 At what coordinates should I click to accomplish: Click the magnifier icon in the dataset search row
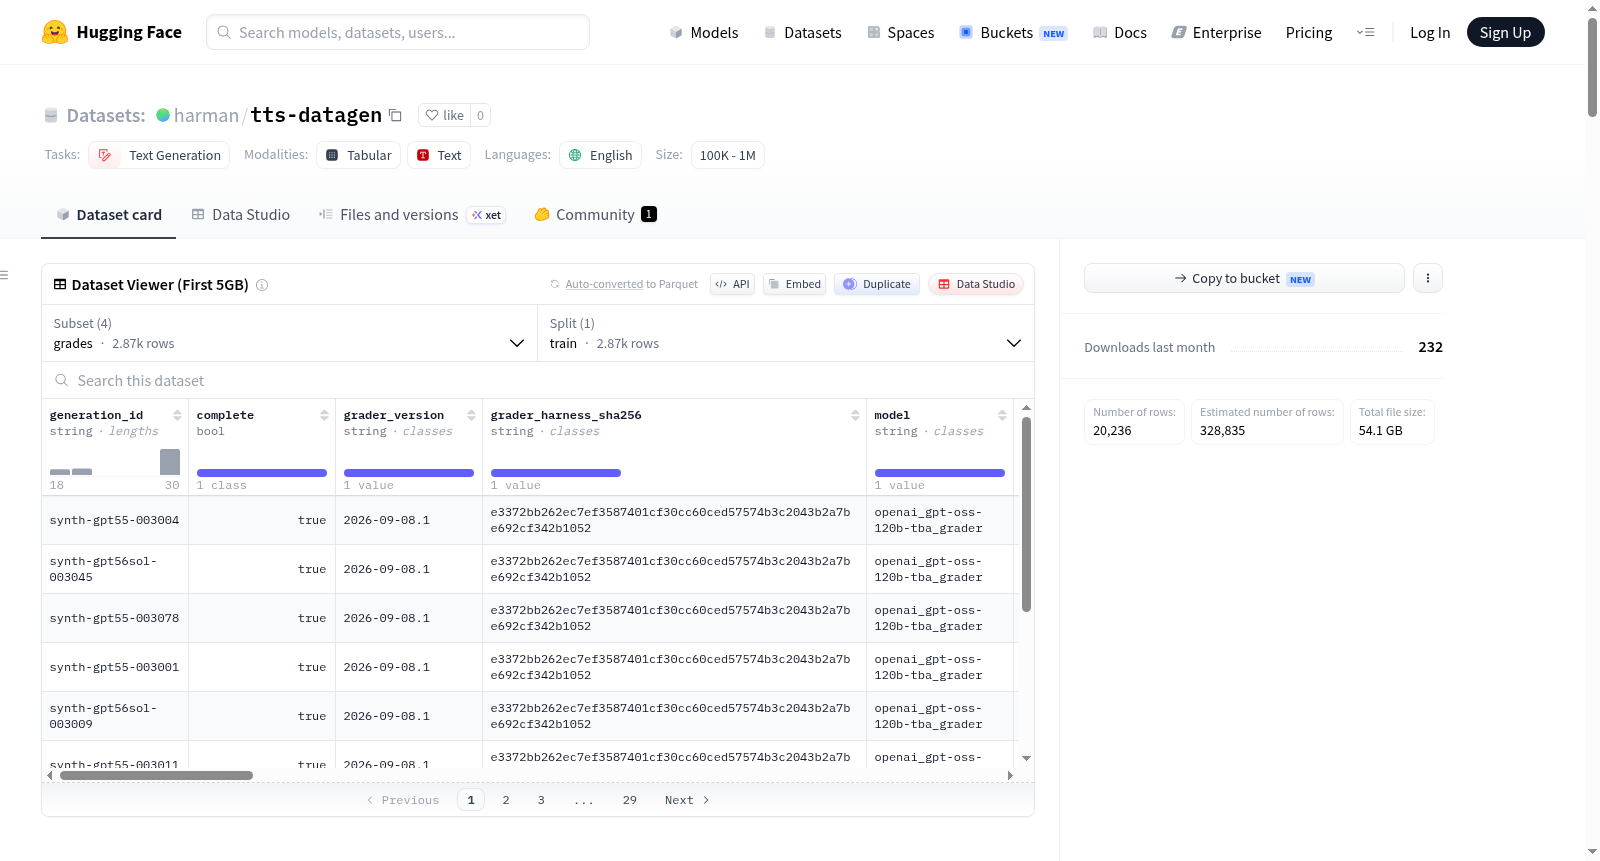tap(62, 380)
